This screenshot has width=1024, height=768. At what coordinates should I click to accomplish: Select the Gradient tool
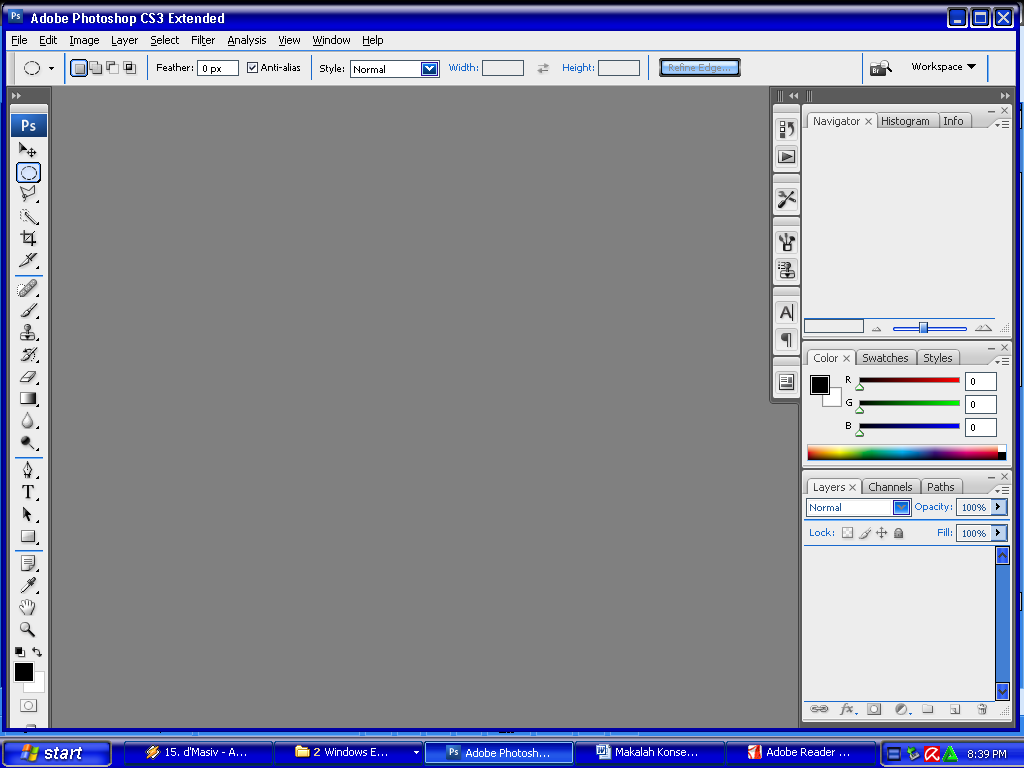[x=28, y=398]
